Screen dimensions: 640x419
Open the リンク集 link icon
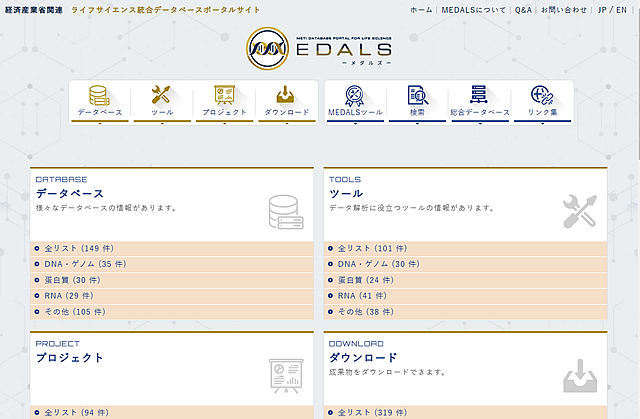click(542, 95)
